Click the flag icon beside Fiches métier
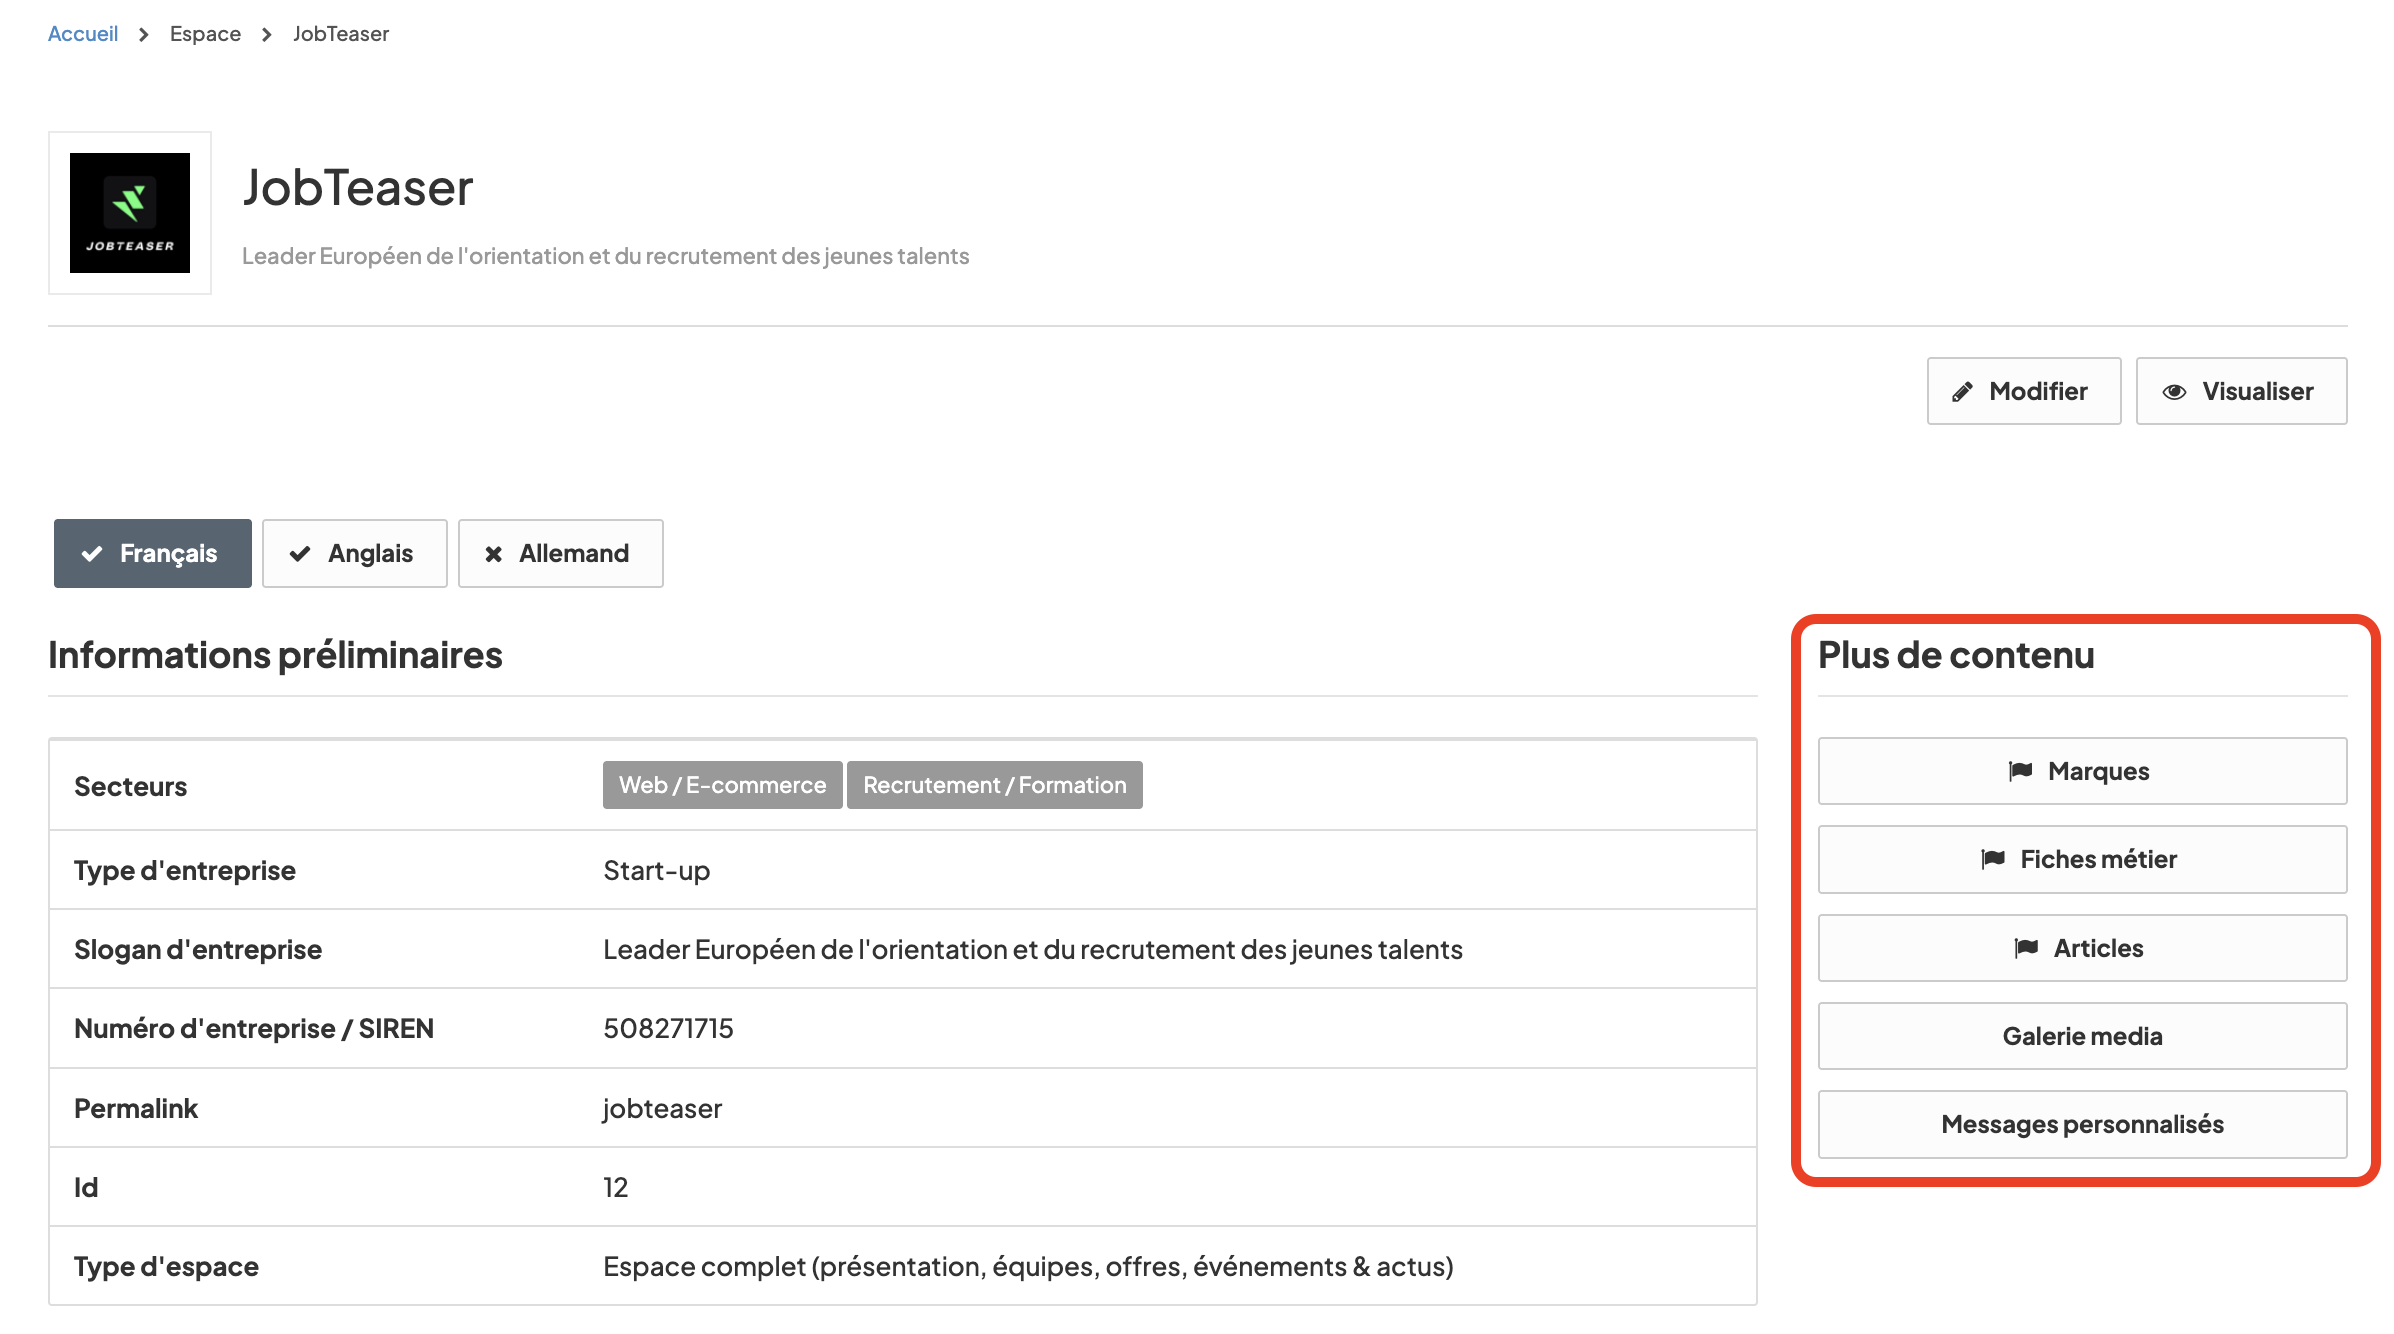Viewport: 2394px width, 1334px height. [x=1993, y=859]
